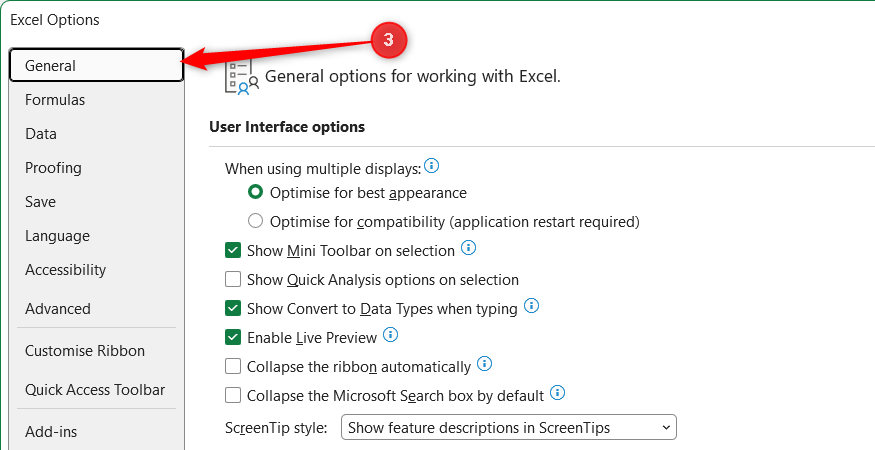Open the ScreenTip style dropdown
The height and width of the screenshot is (450, 875).
508,428
